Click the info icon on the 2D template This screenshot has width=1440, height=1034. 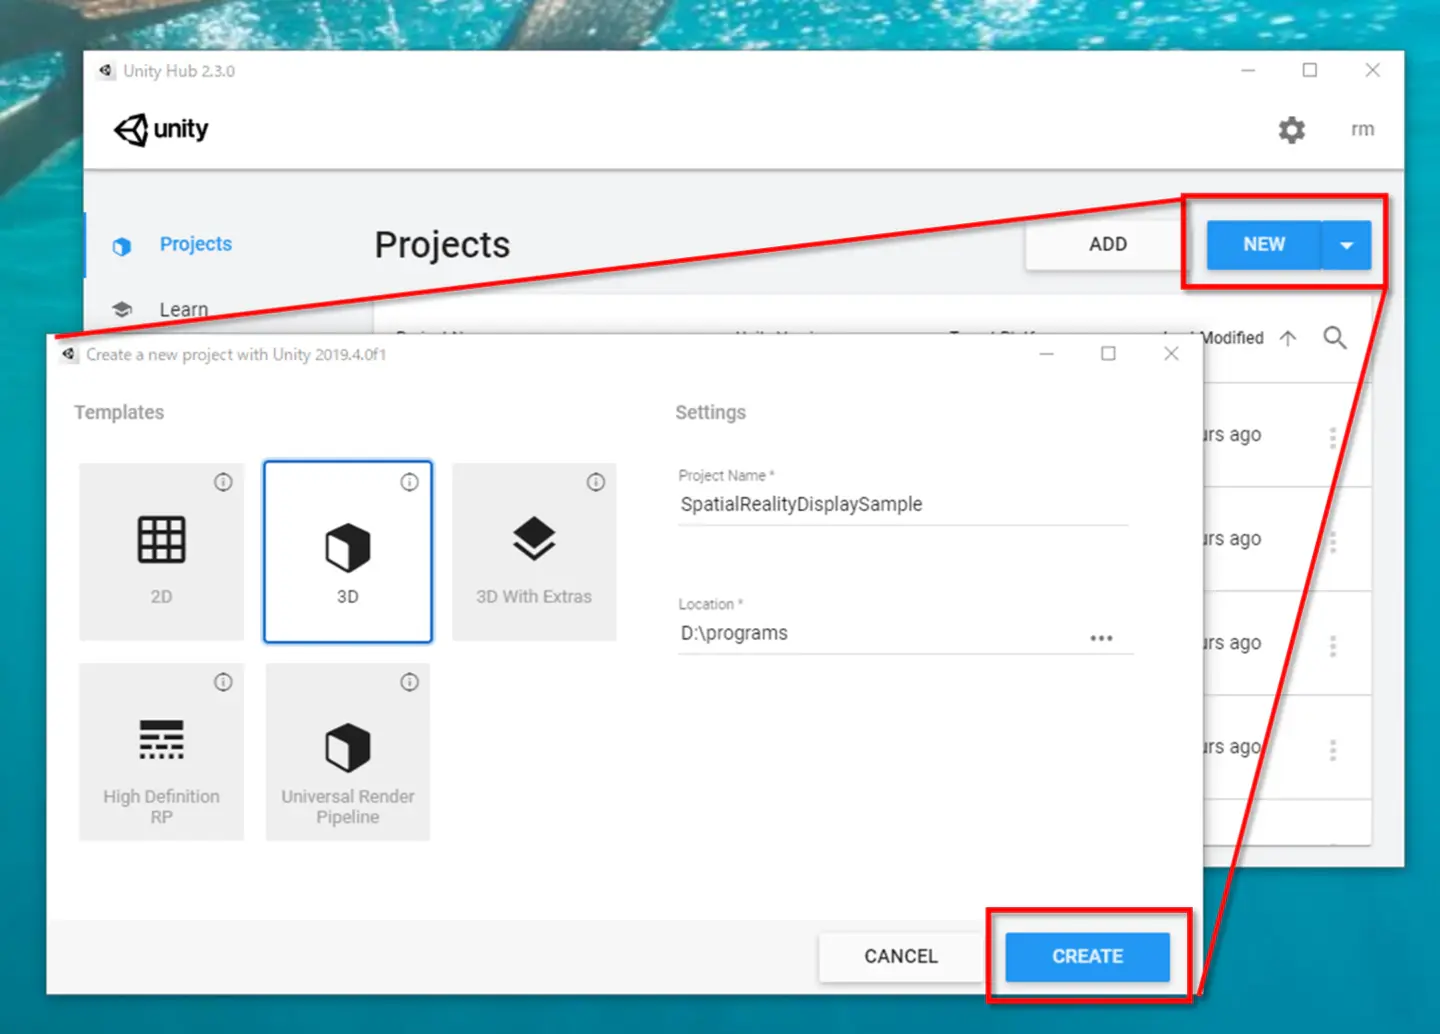[x=222, y=482]
